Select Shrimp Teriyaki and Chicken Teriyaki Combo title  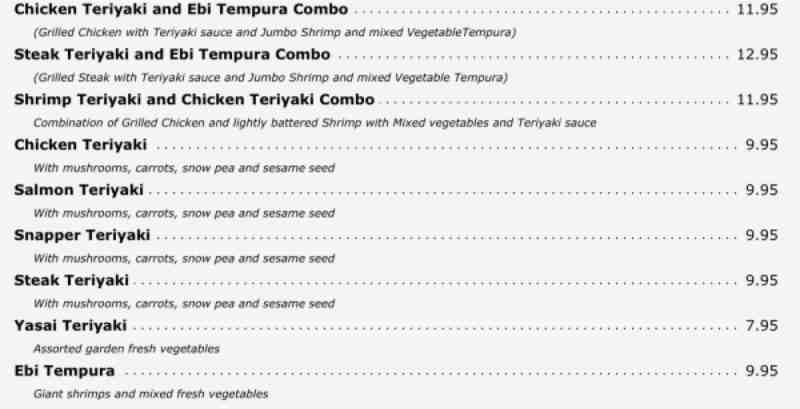click(x=194, y=99)
